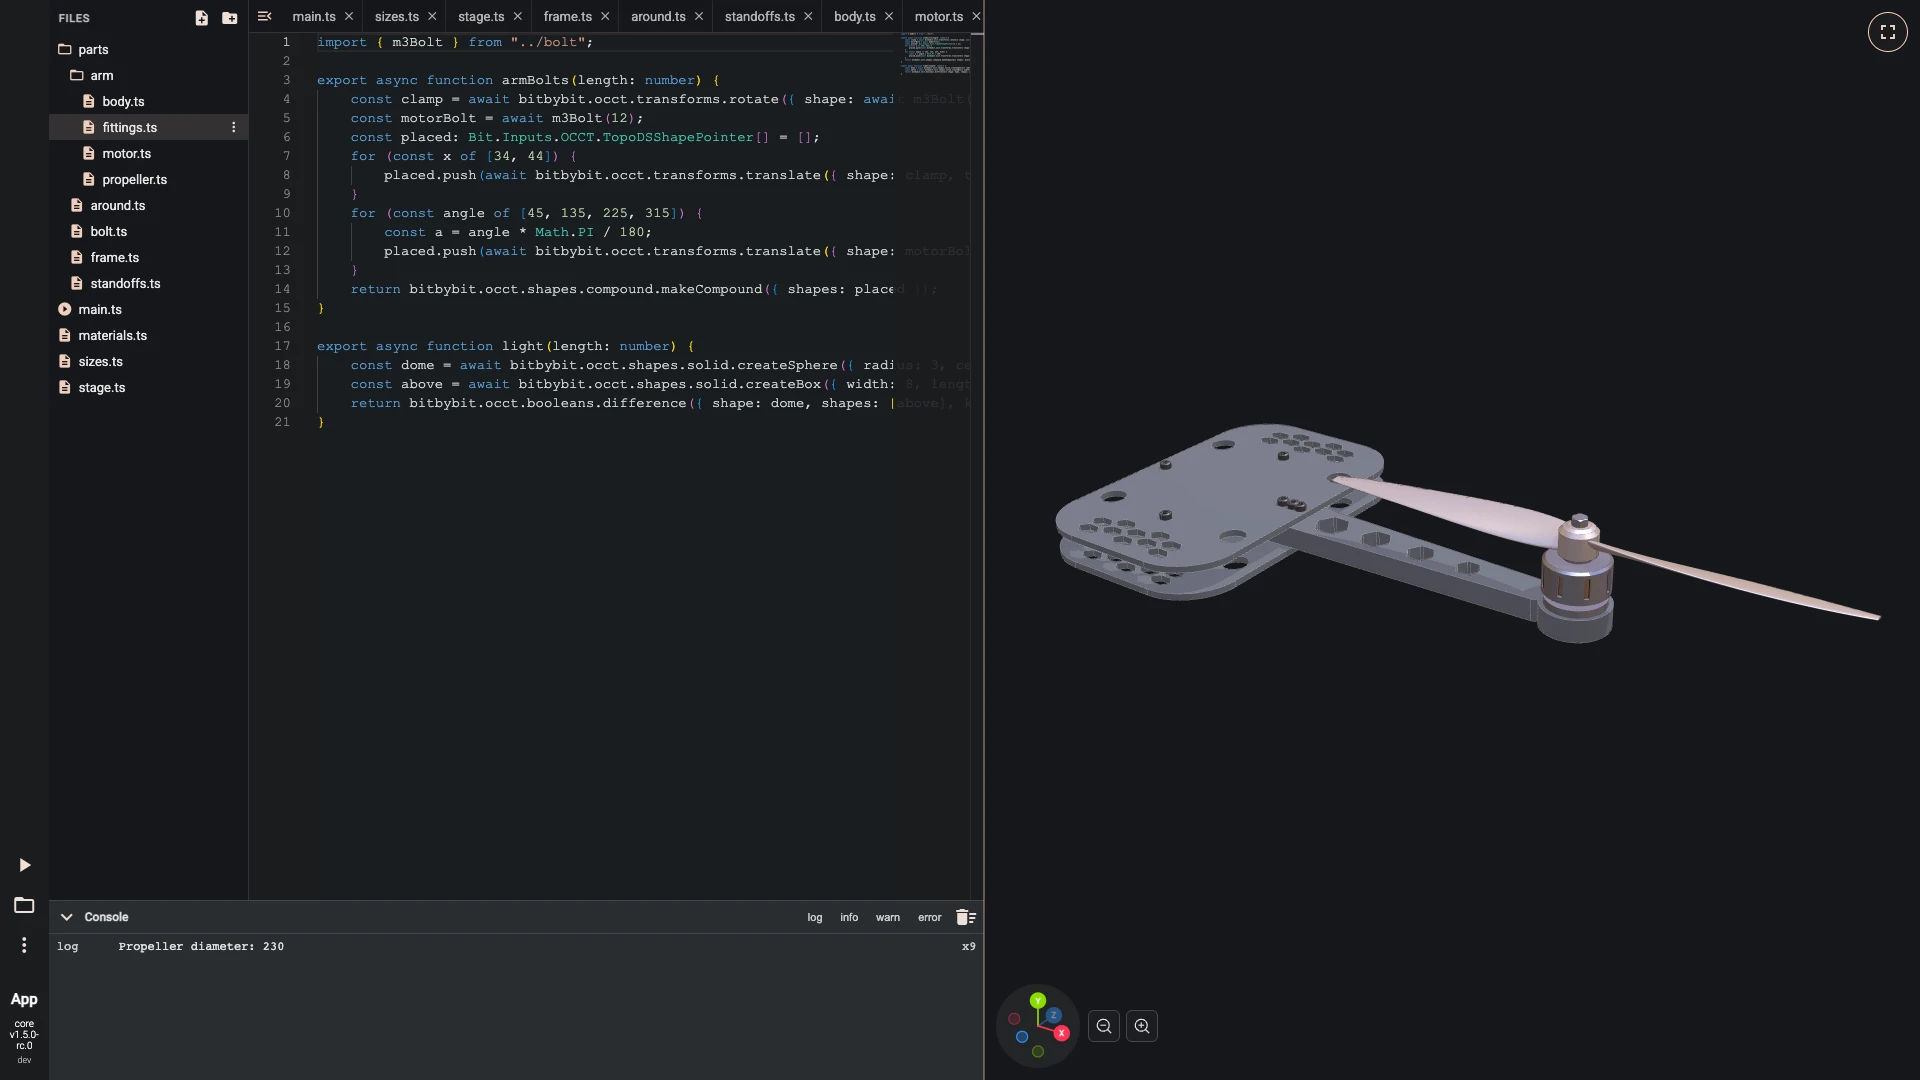Clear the console output

[965, 917]
